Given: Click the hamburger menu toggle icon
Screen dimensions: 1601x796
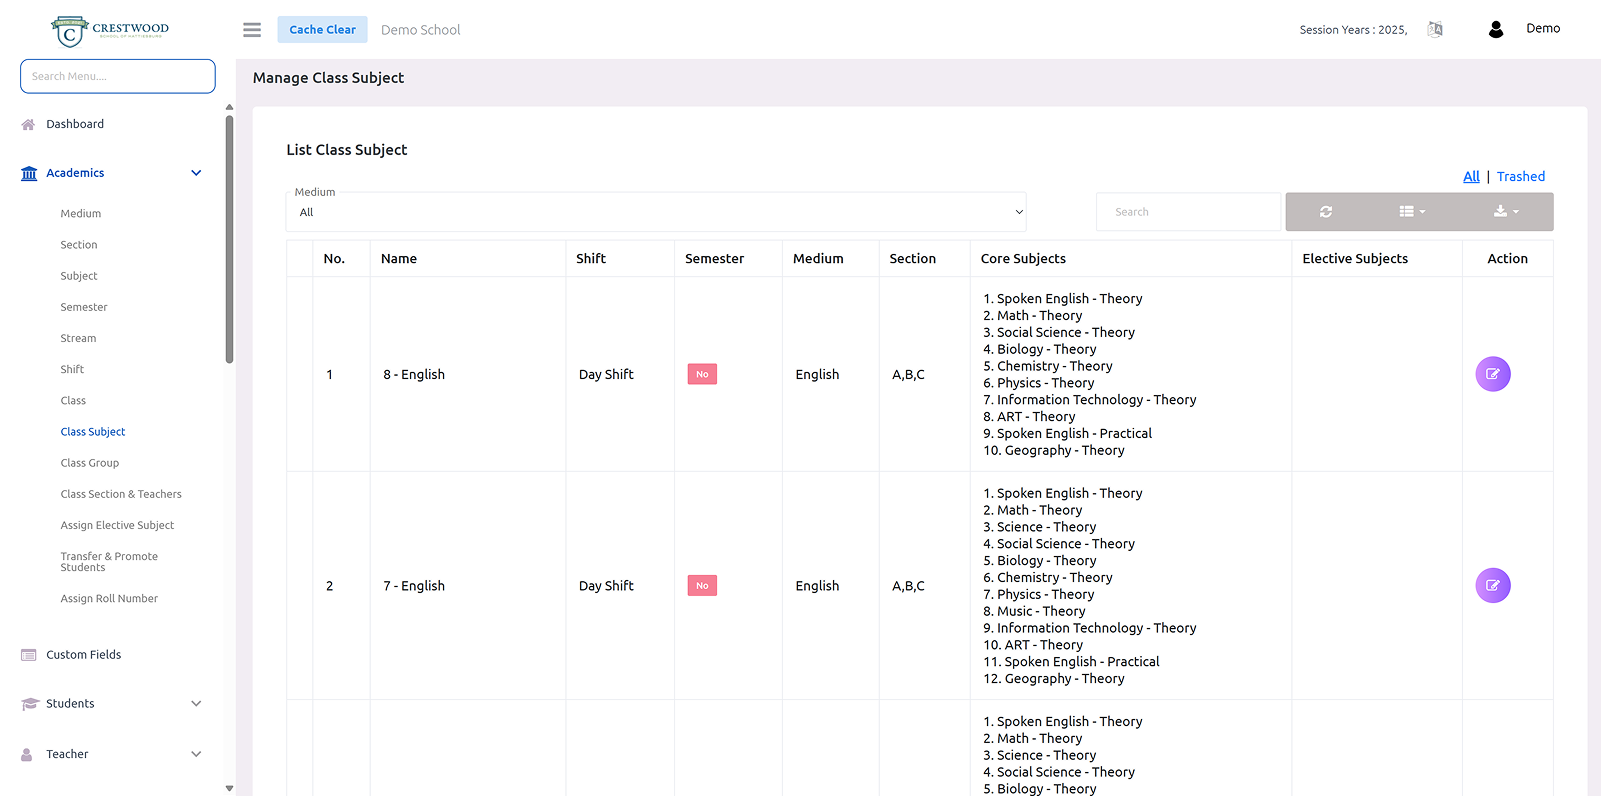Looking at the screenshot, I should [x=252, y=30].
